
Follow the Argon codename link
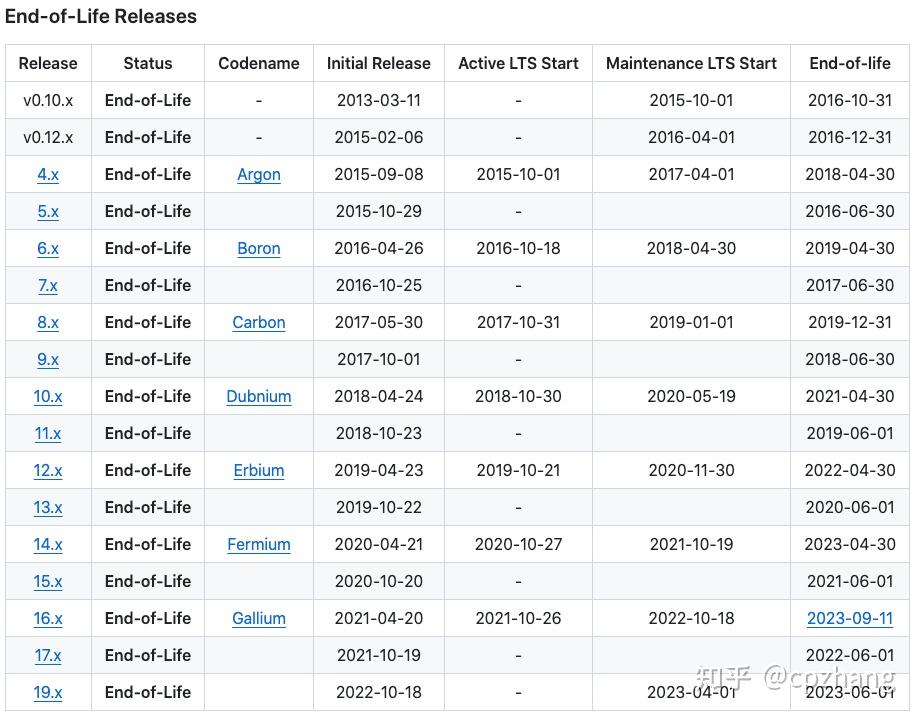coord(259,174)
